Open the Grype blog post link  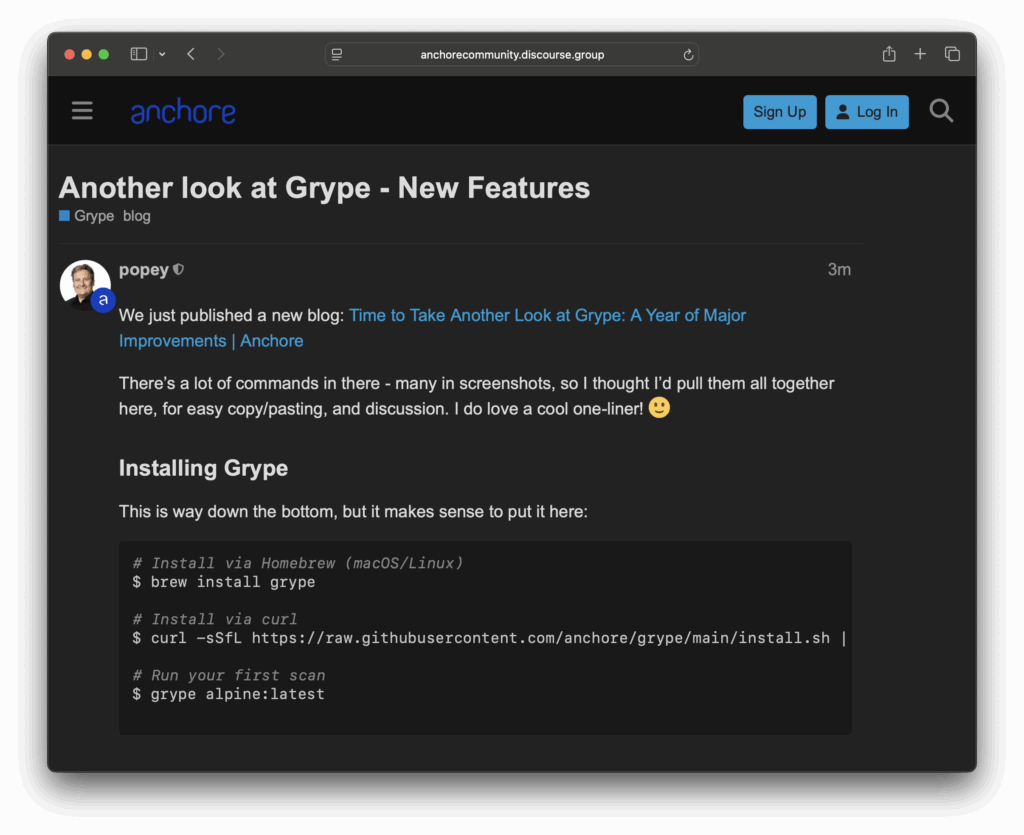[x=432, y=328]
